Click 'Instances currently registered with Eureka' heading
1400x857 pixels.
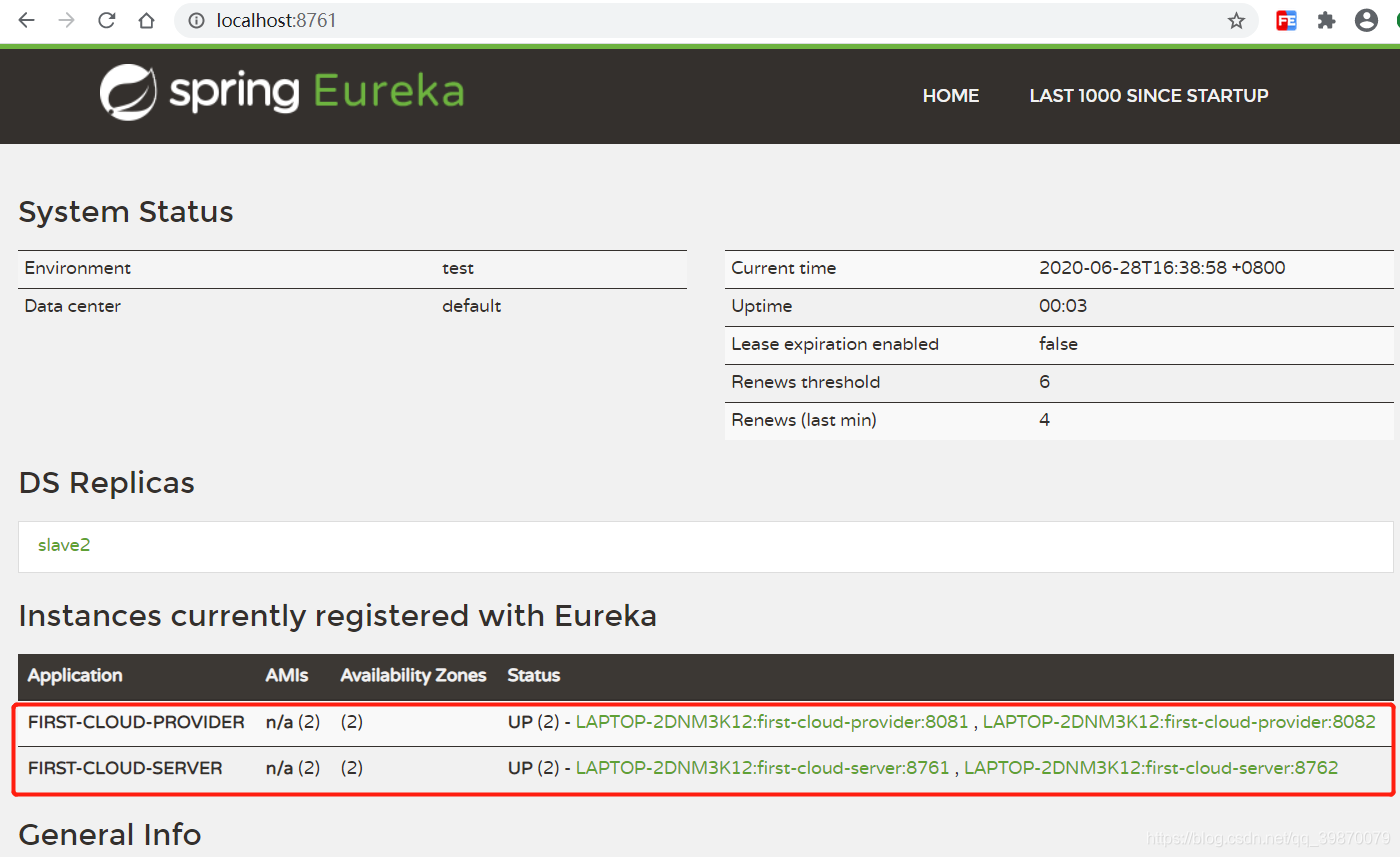click(338, 616)
